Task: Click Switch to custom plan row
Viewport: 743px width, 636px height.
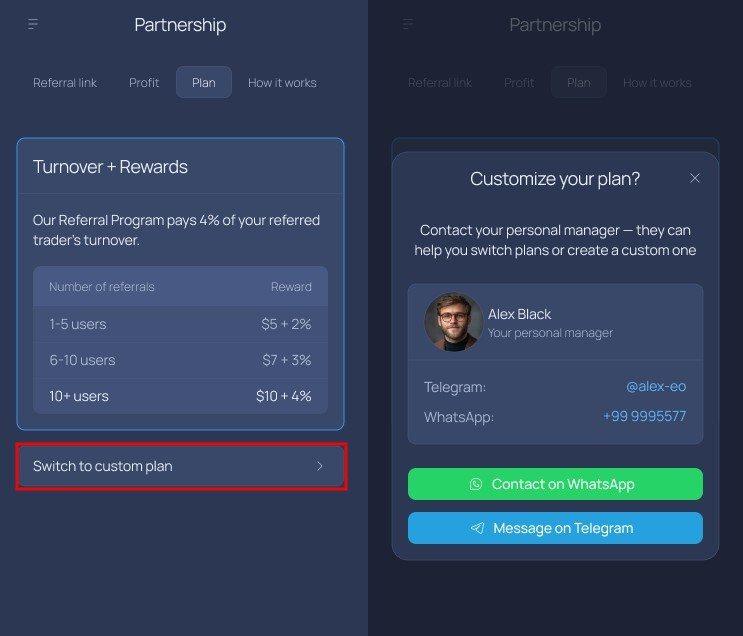Action: click(x=181, y=466)
